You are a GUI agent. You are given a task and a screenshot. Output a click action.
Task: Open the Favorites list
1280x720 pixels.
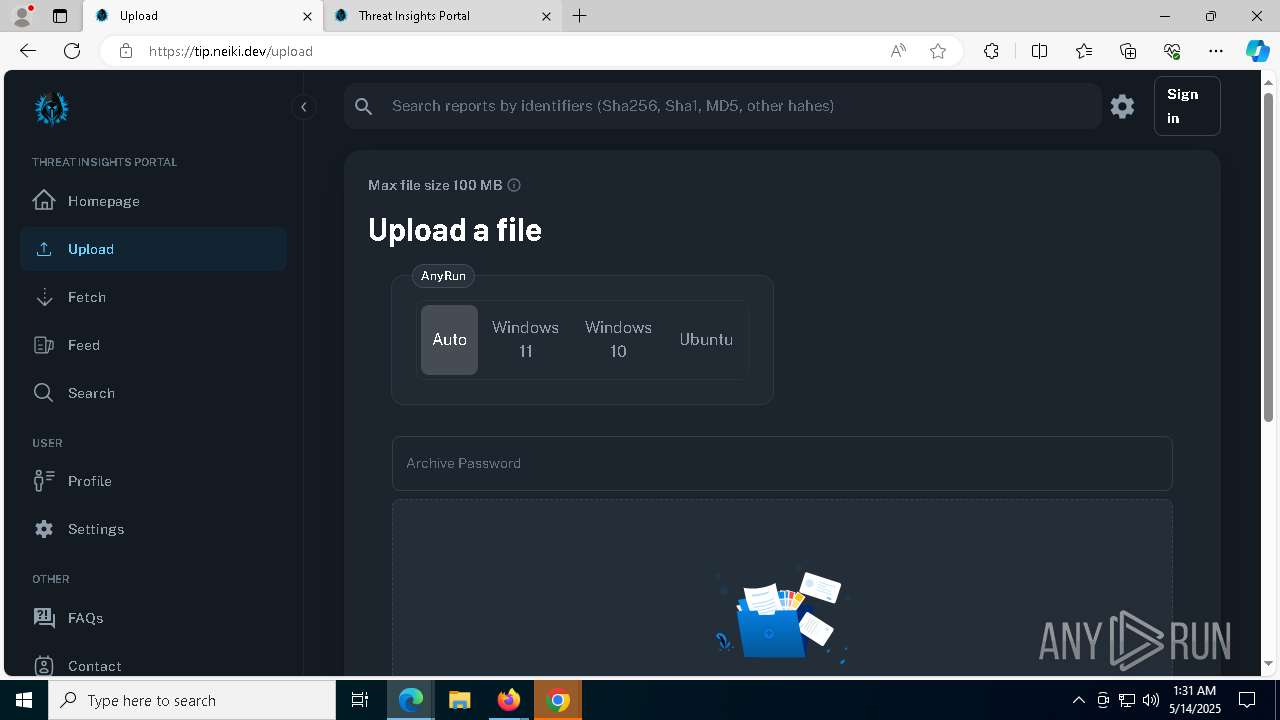(x=1084, y=51)
